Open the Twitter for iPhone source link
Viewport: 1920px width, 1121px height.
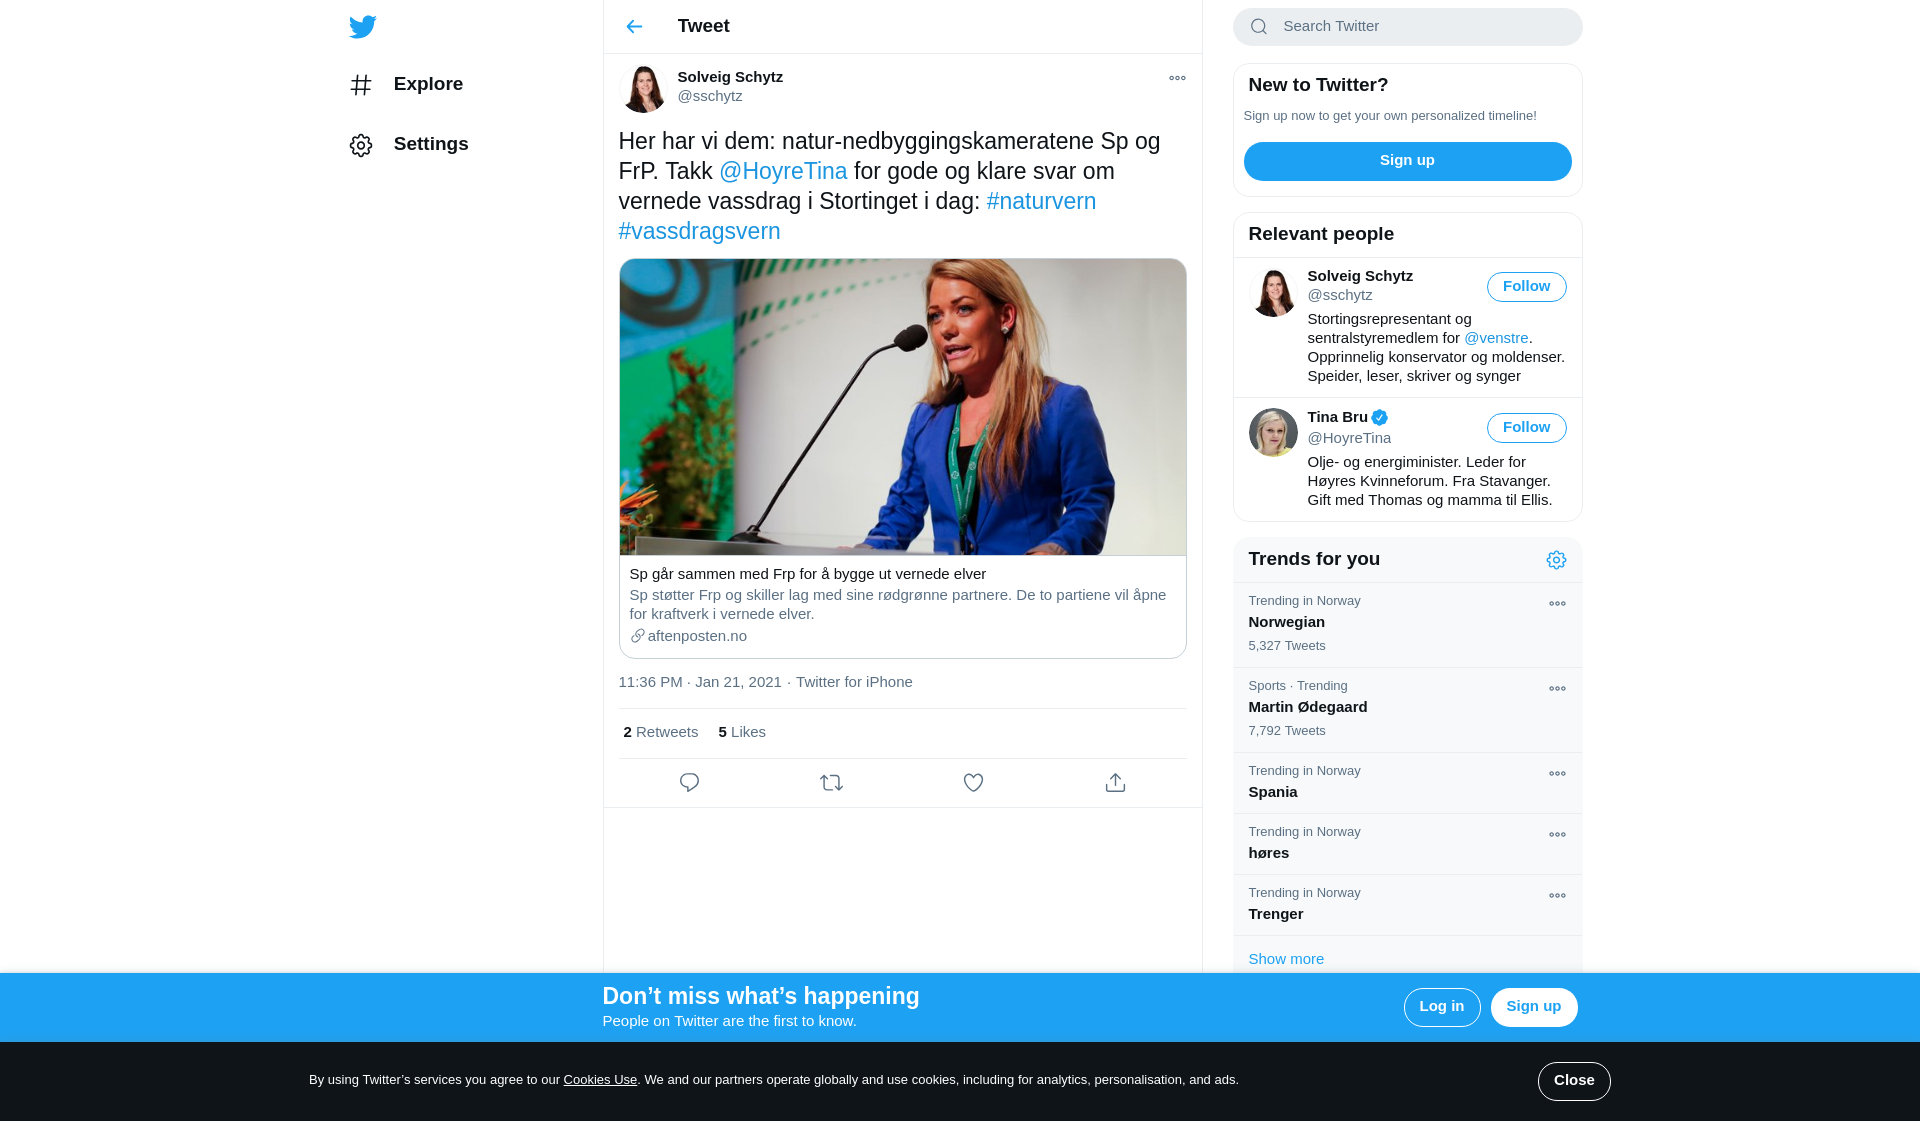pyautogui.click(x=854, y=682)
